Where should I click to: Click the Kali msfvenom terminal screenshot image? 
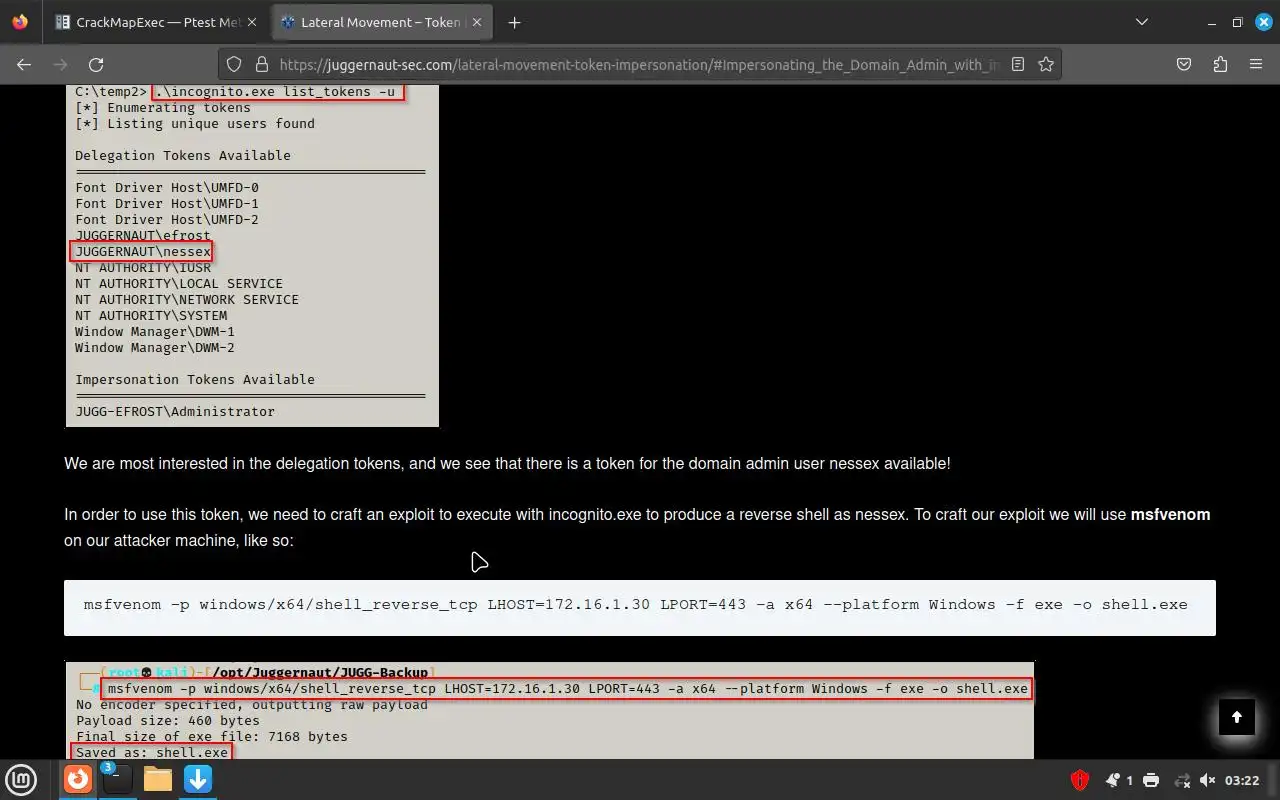click(549, 710)
